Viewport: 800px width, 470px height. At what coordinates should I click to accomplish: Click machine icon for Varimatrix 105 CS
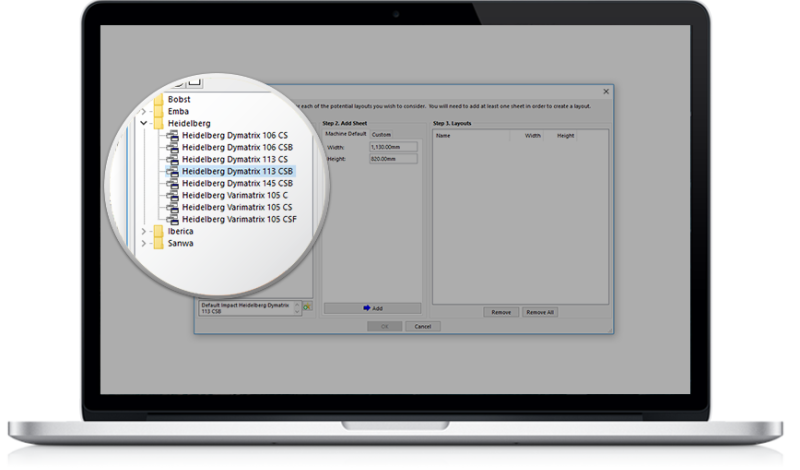pos(173,207)
